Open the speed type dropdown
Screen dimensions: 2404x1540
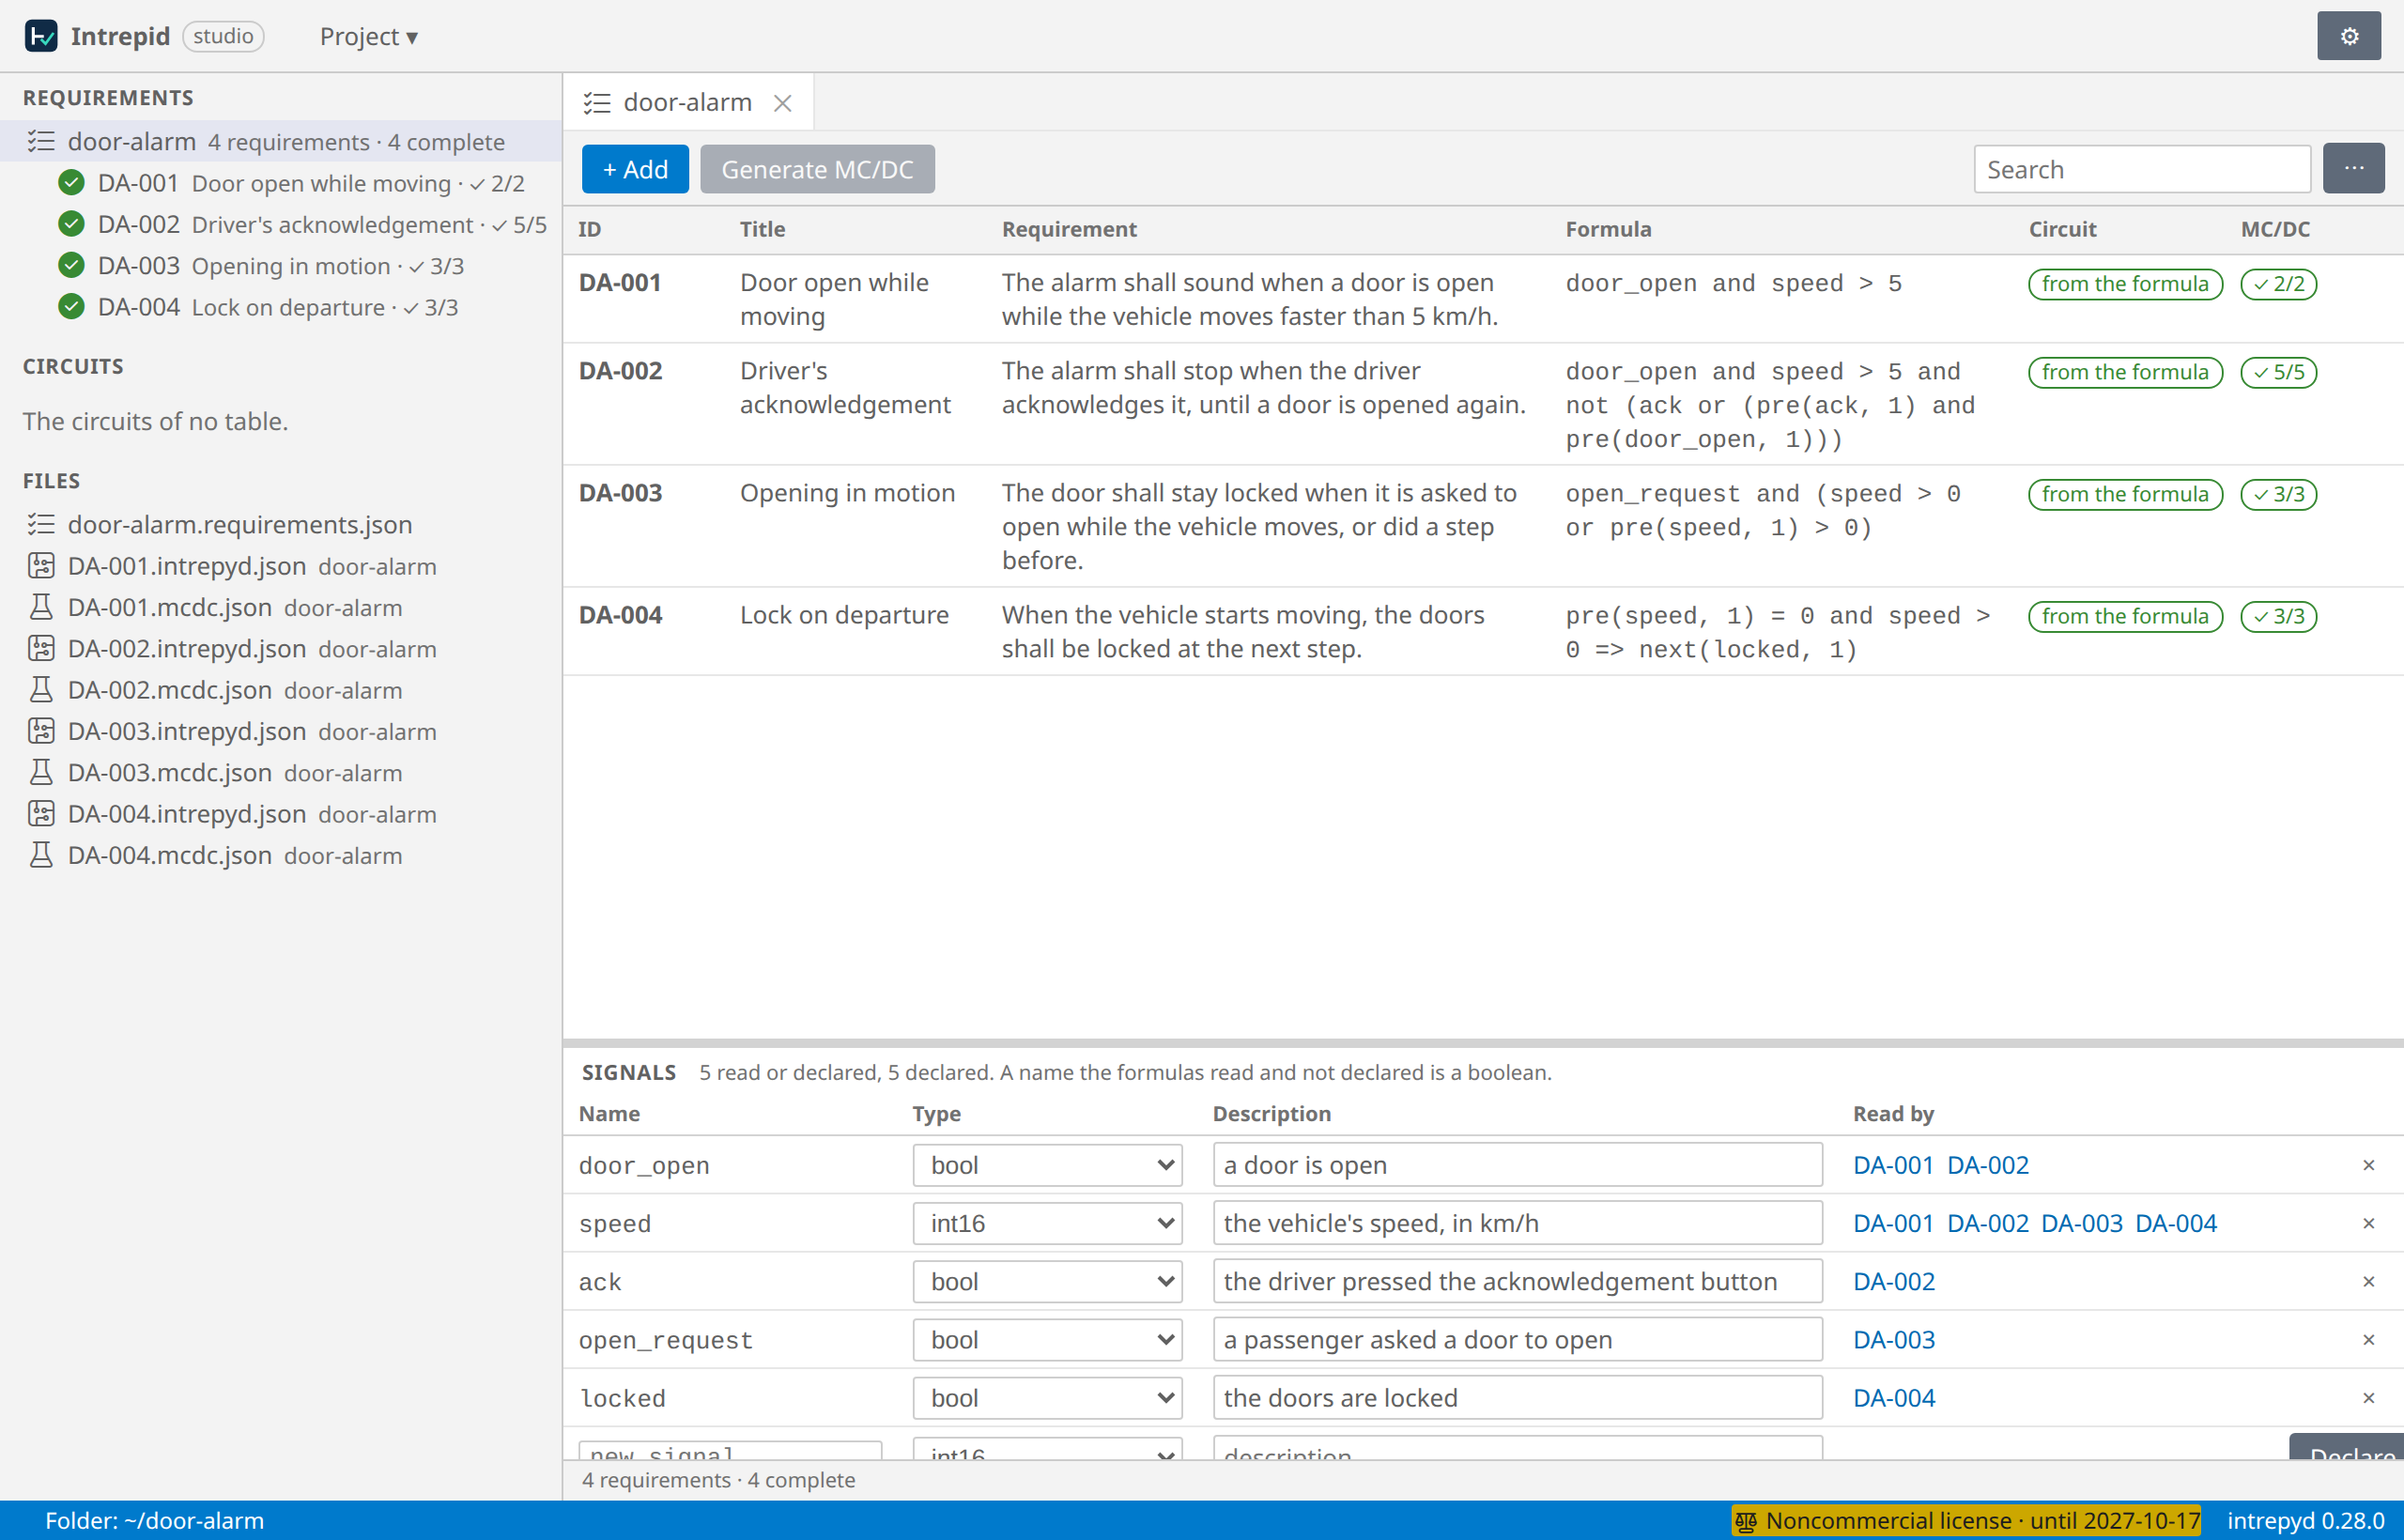tap(1047, 1223)
